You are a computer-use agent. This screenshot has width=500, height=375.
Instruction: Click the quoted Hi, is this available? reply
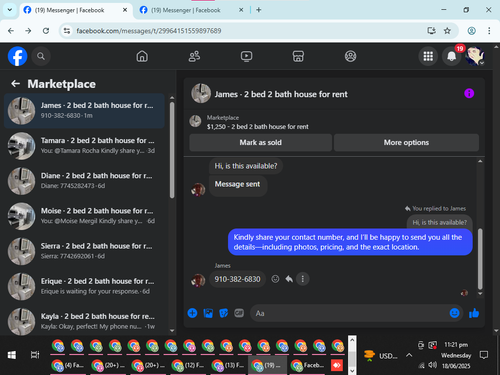(439, 222)
